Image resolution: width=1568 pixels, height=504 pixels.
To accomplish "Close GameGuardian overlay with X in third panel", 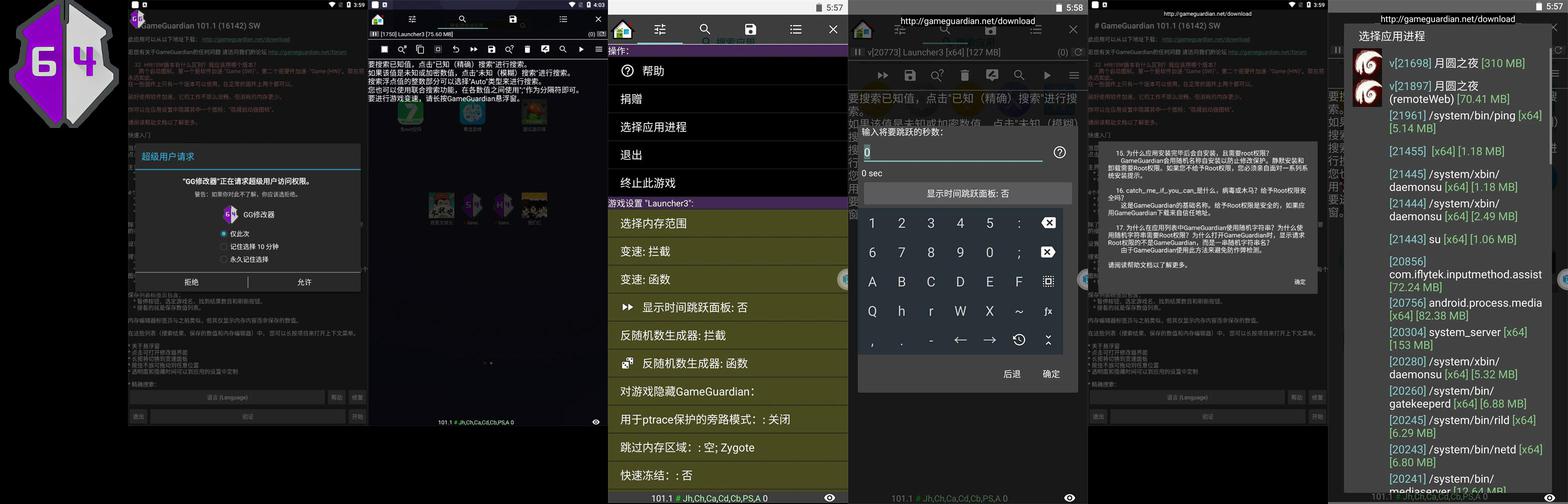I will pos(833,30).
